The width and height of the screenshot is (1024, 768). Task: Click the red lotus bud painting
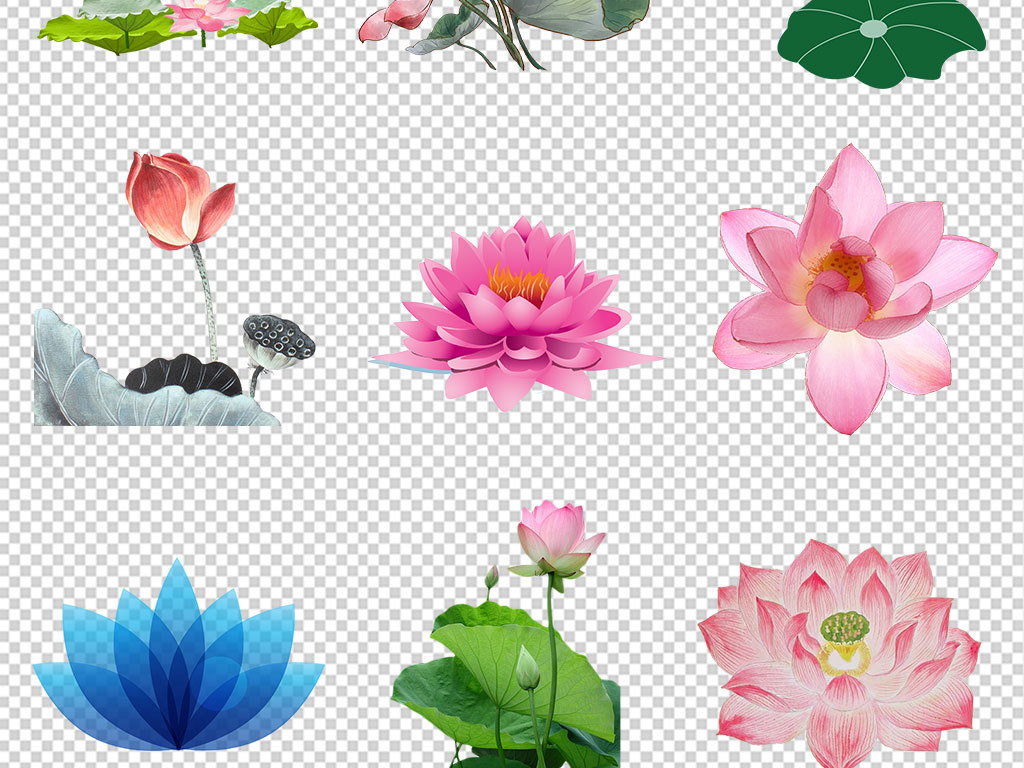coord(178,200)
